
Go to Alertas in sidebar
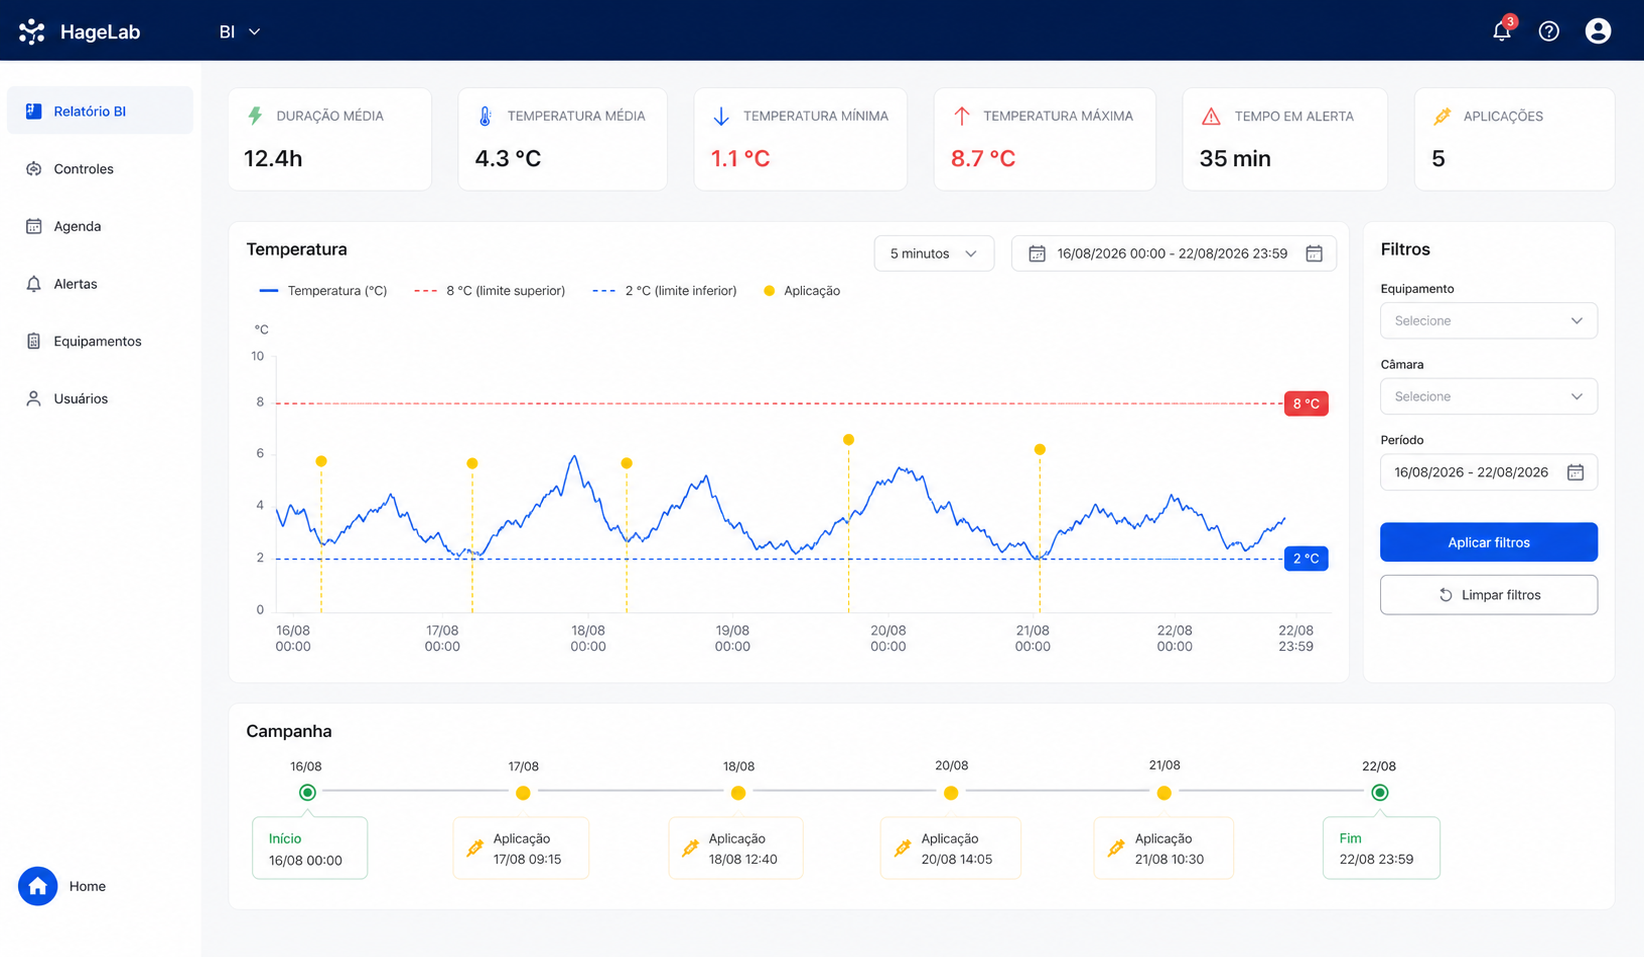pos(100,284)
